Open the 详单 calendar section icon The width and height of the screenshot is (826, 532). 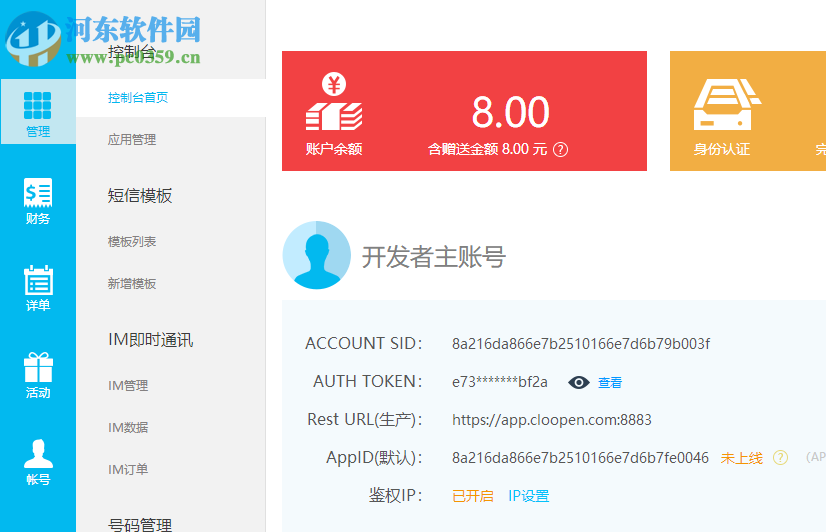38,280
